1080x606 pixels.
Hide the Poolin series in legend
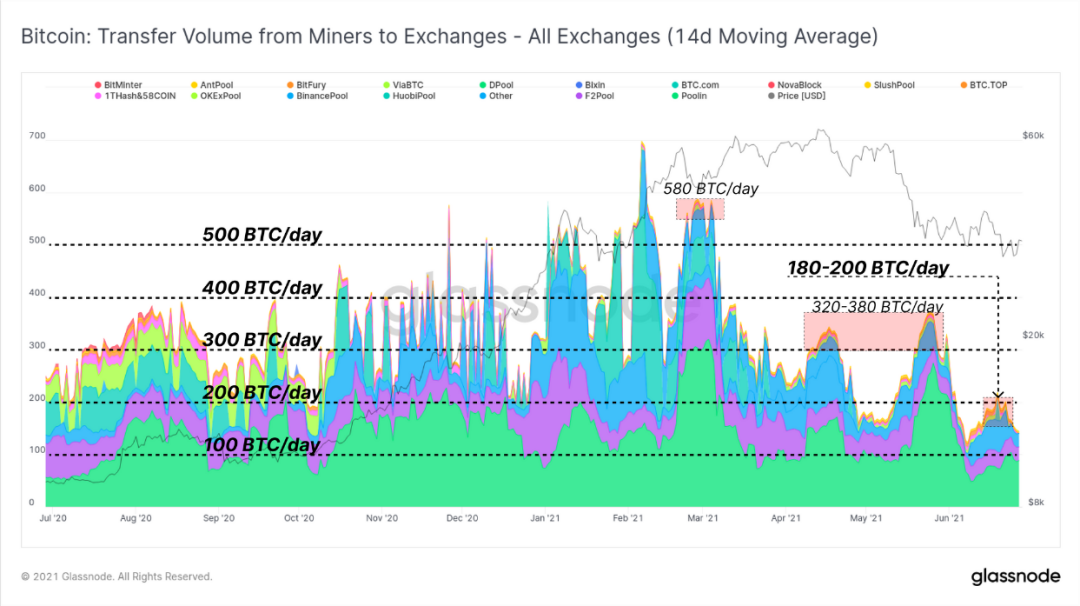[x=689, y=96]
